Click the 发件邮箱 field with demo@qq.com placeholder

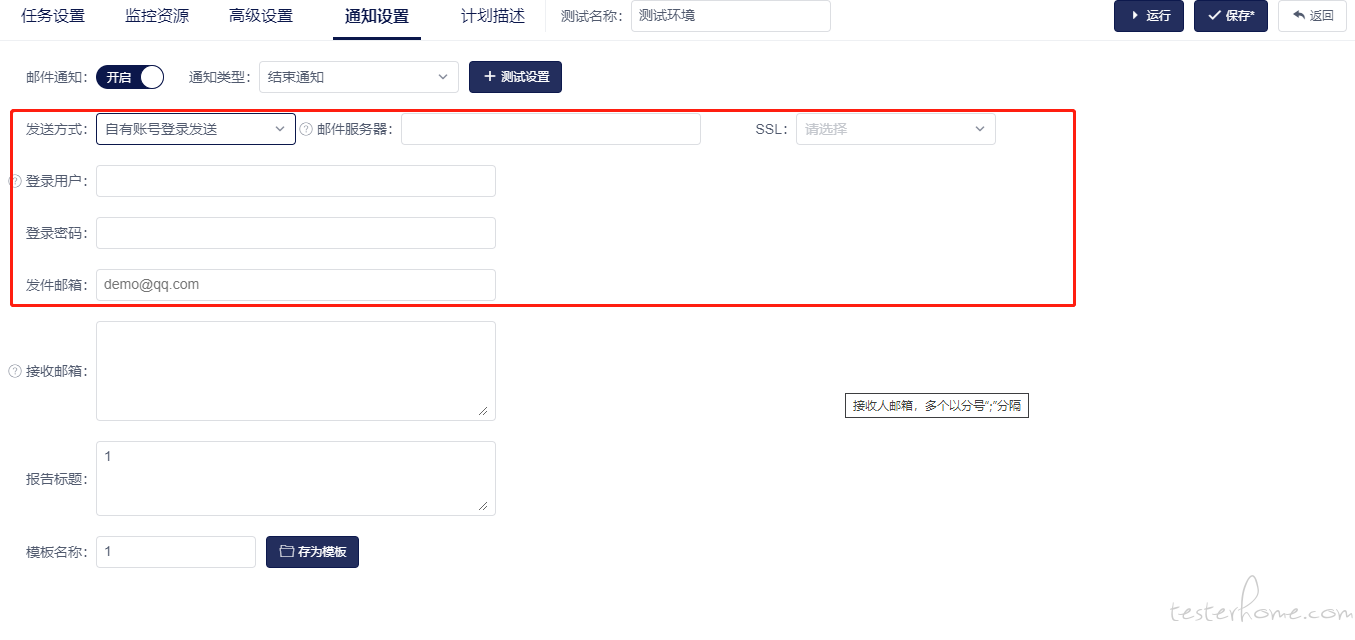pyautogui.click(x=296, y=285)
